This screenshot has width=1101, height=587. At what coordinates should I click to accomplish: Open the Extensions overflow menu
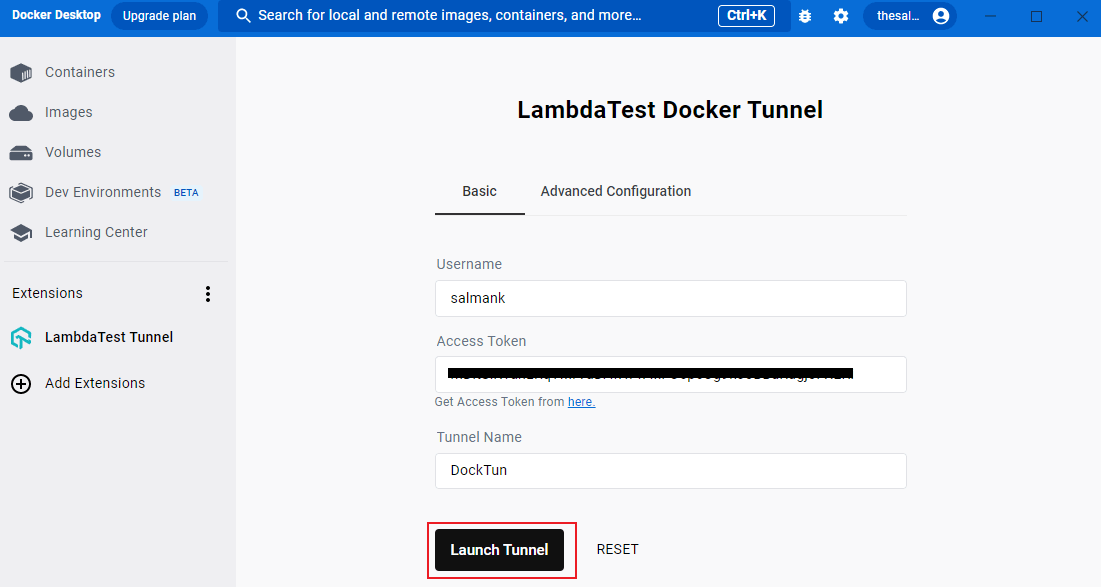click(207, 293)
